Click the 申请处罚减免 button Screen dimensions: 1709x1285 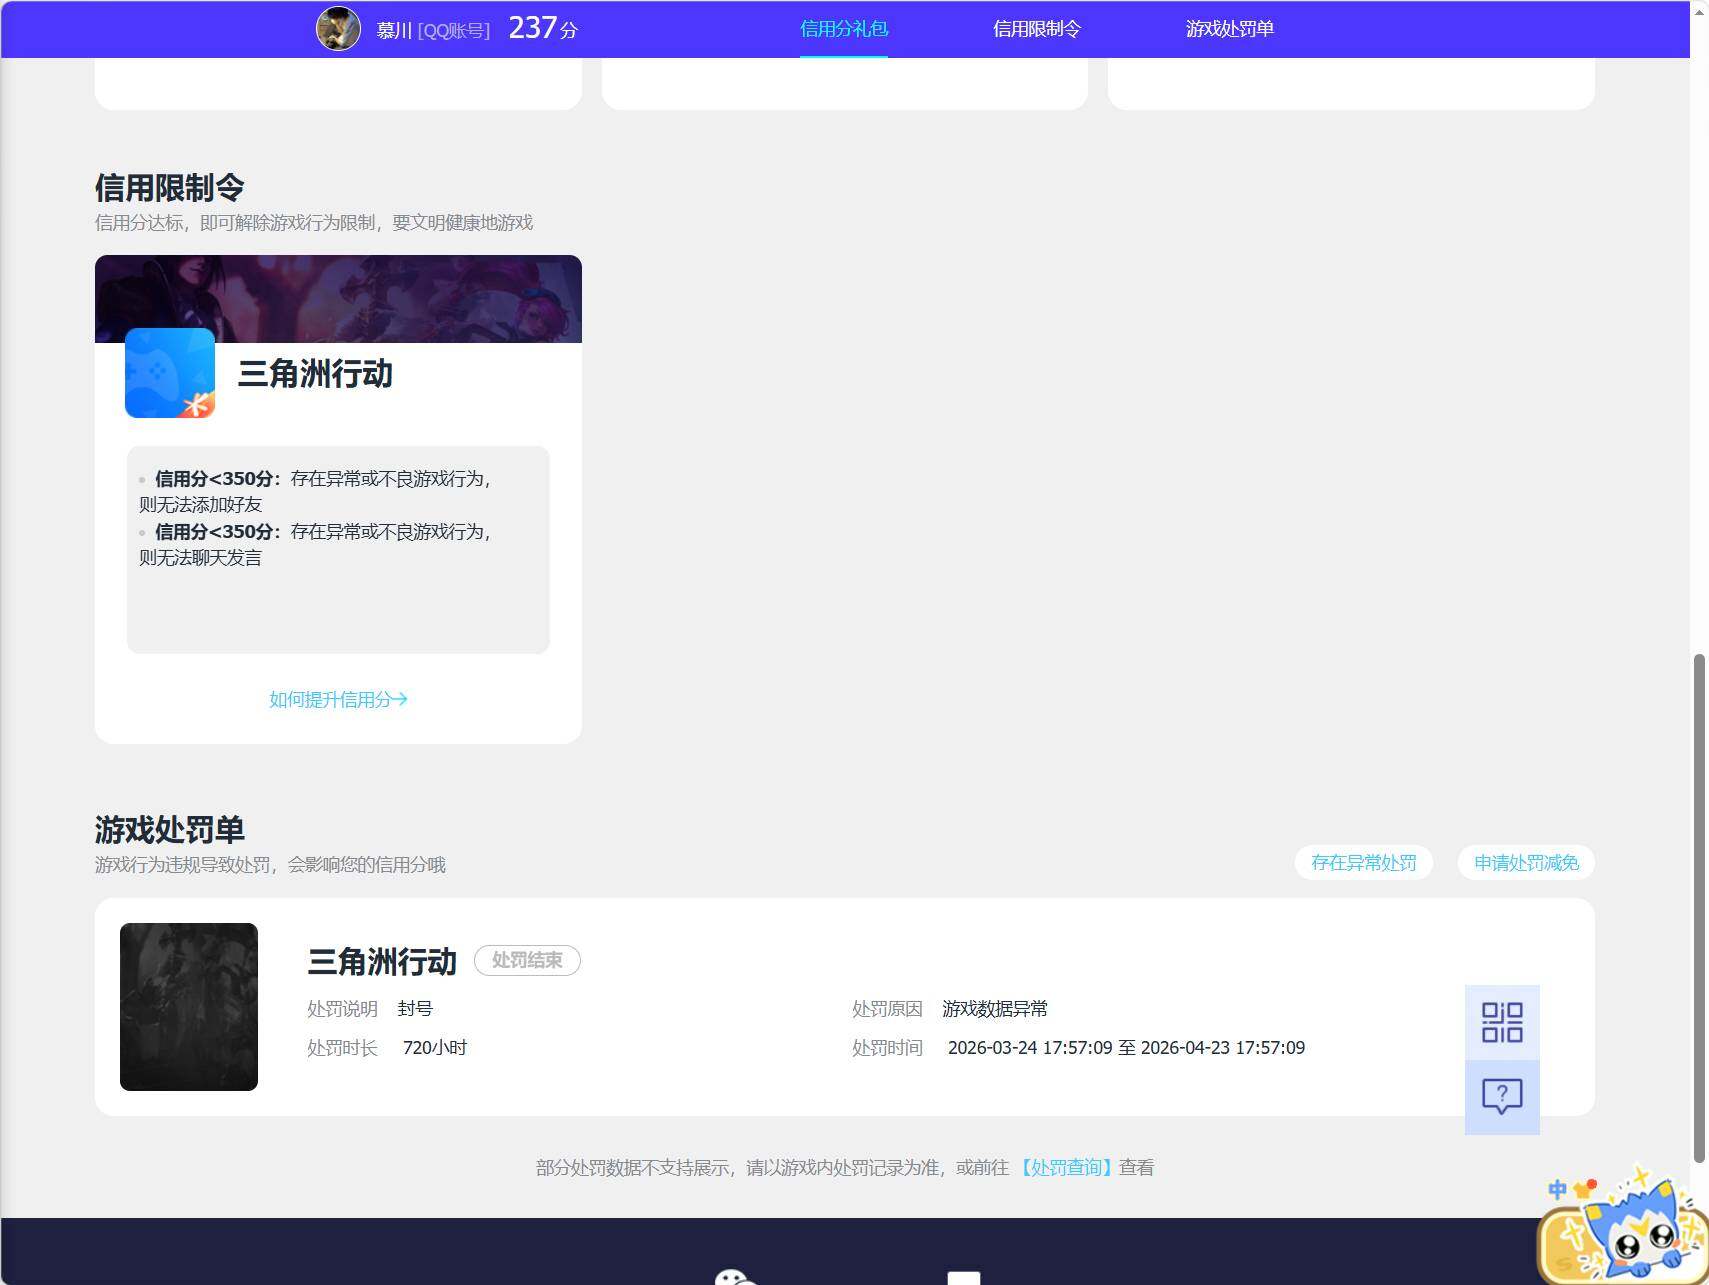pyautogui.click(x=1527, y=862)
